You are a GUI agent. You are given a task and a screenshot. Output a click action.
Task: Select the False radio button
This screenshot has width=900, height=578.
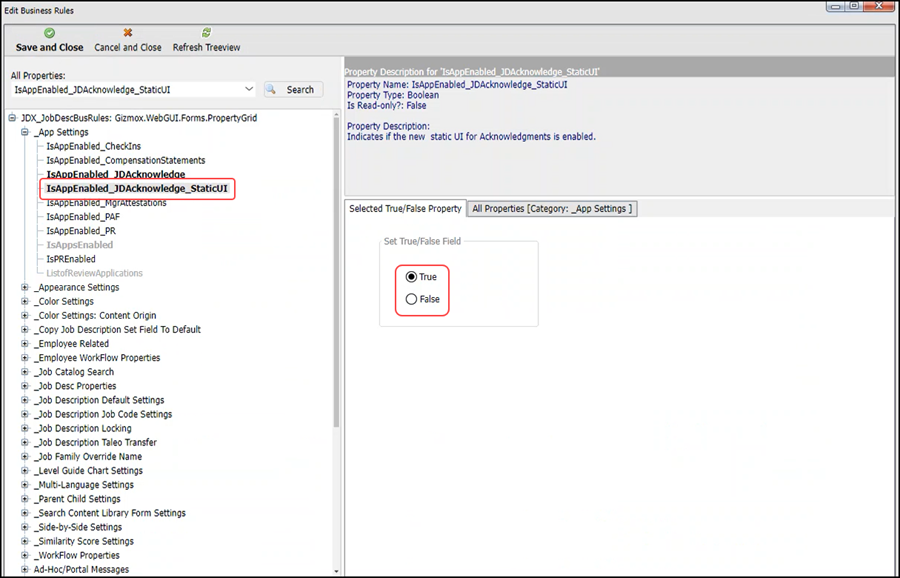pyautogui.click(x=411, y=299)
